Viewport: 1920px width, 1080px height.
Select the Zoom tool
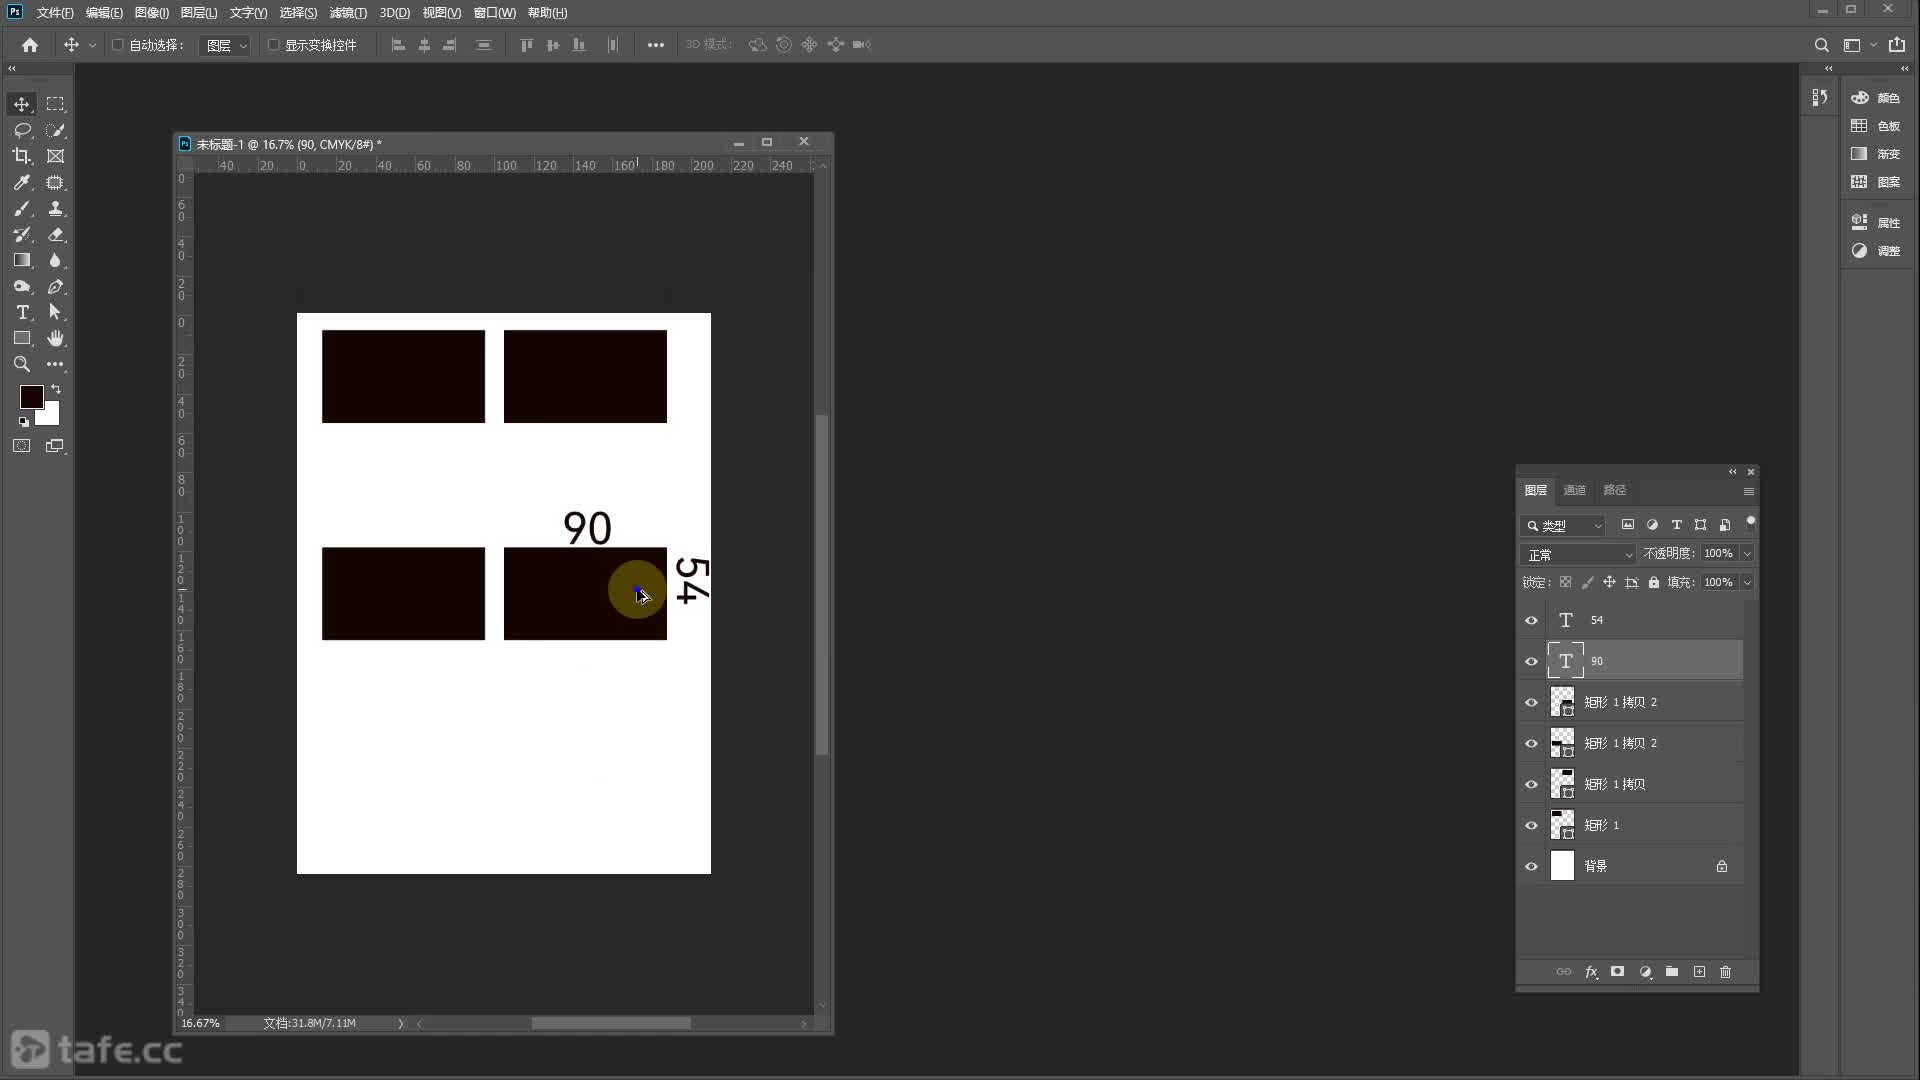point(21,364)
